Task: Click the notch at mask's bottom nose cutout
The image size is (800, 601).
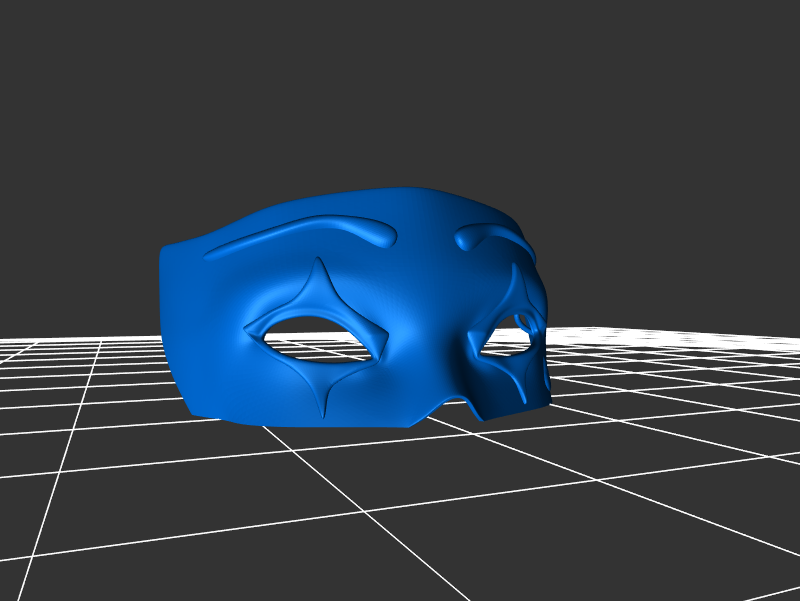Action: [x=455, y=401]
